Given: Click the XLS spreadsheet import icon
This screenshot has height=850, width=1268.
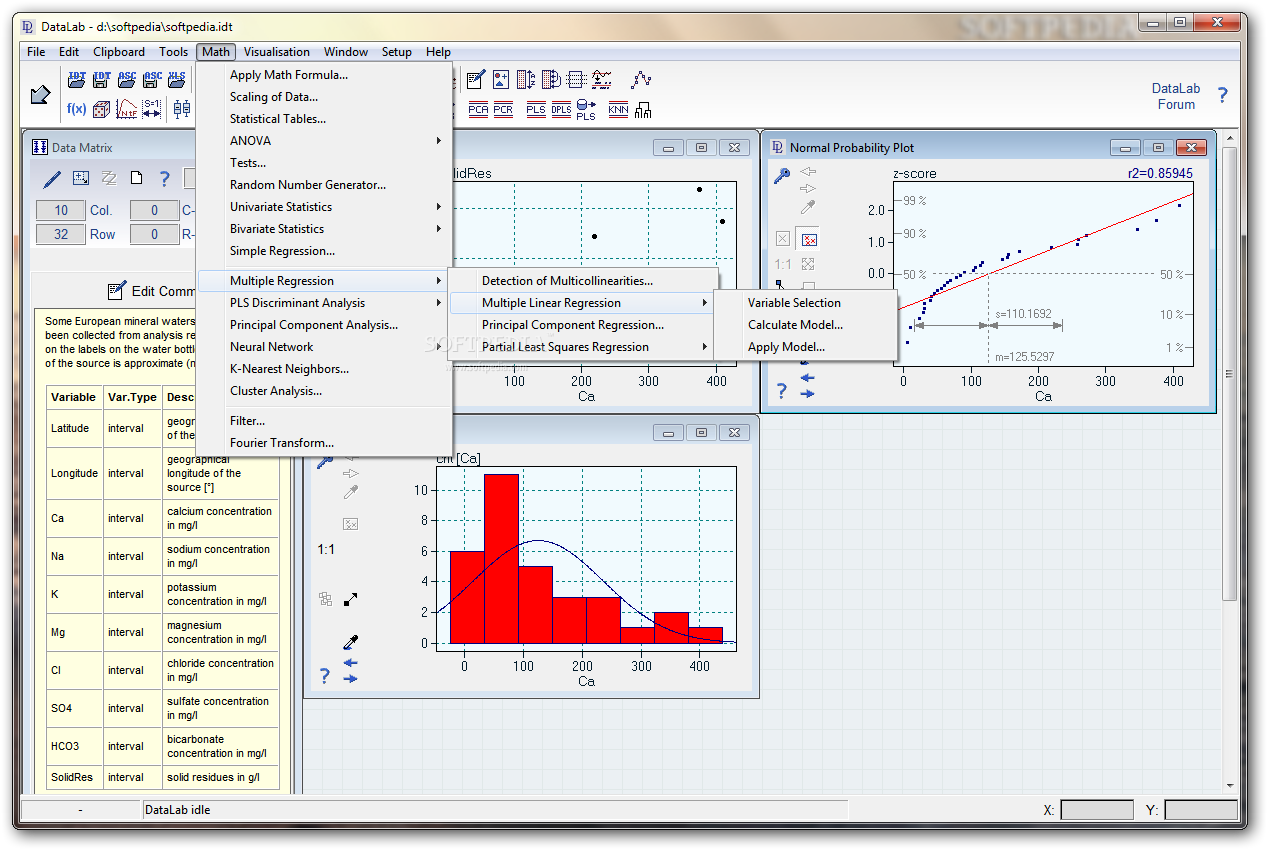Looking at the screenshot, I should (x=177, y=79).
